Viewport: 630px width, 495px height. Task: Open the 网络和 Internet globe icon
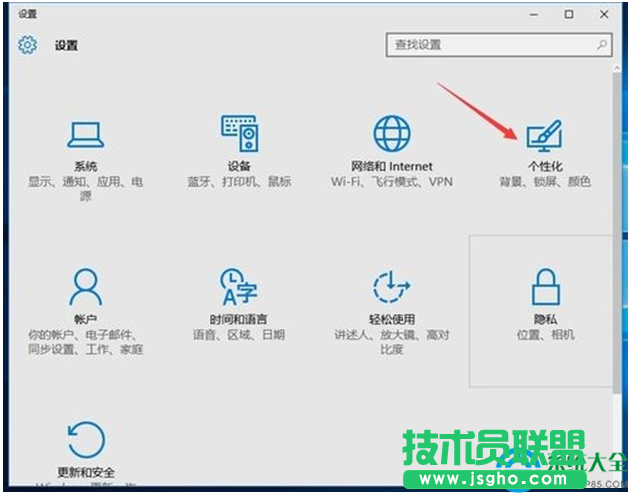(x=392, y=133)
